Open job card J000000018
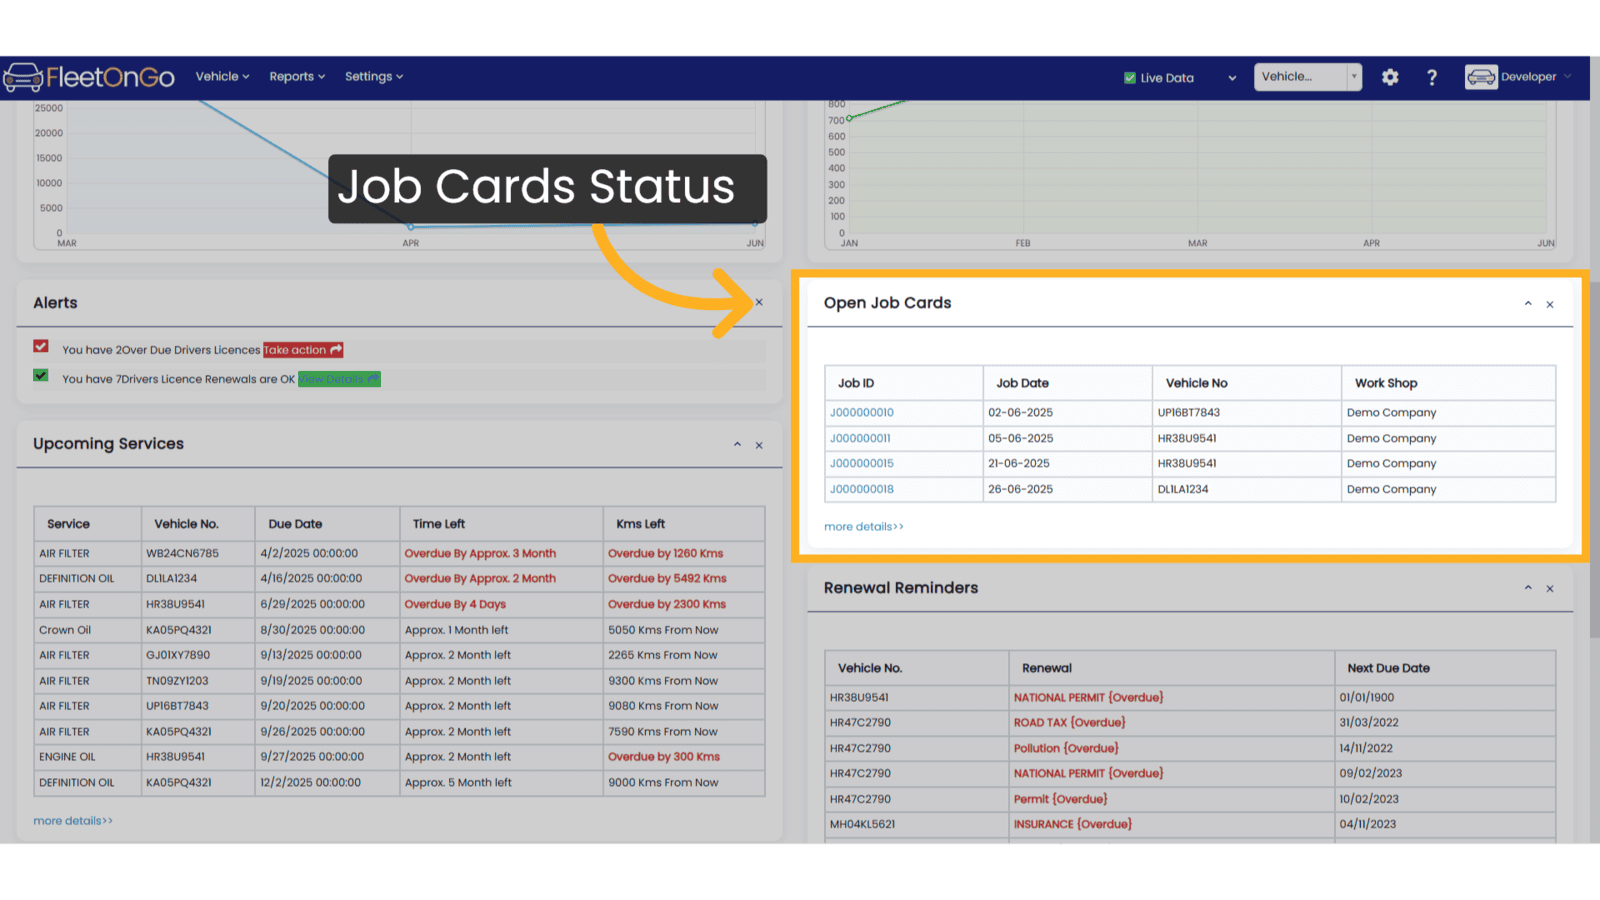 862,490
